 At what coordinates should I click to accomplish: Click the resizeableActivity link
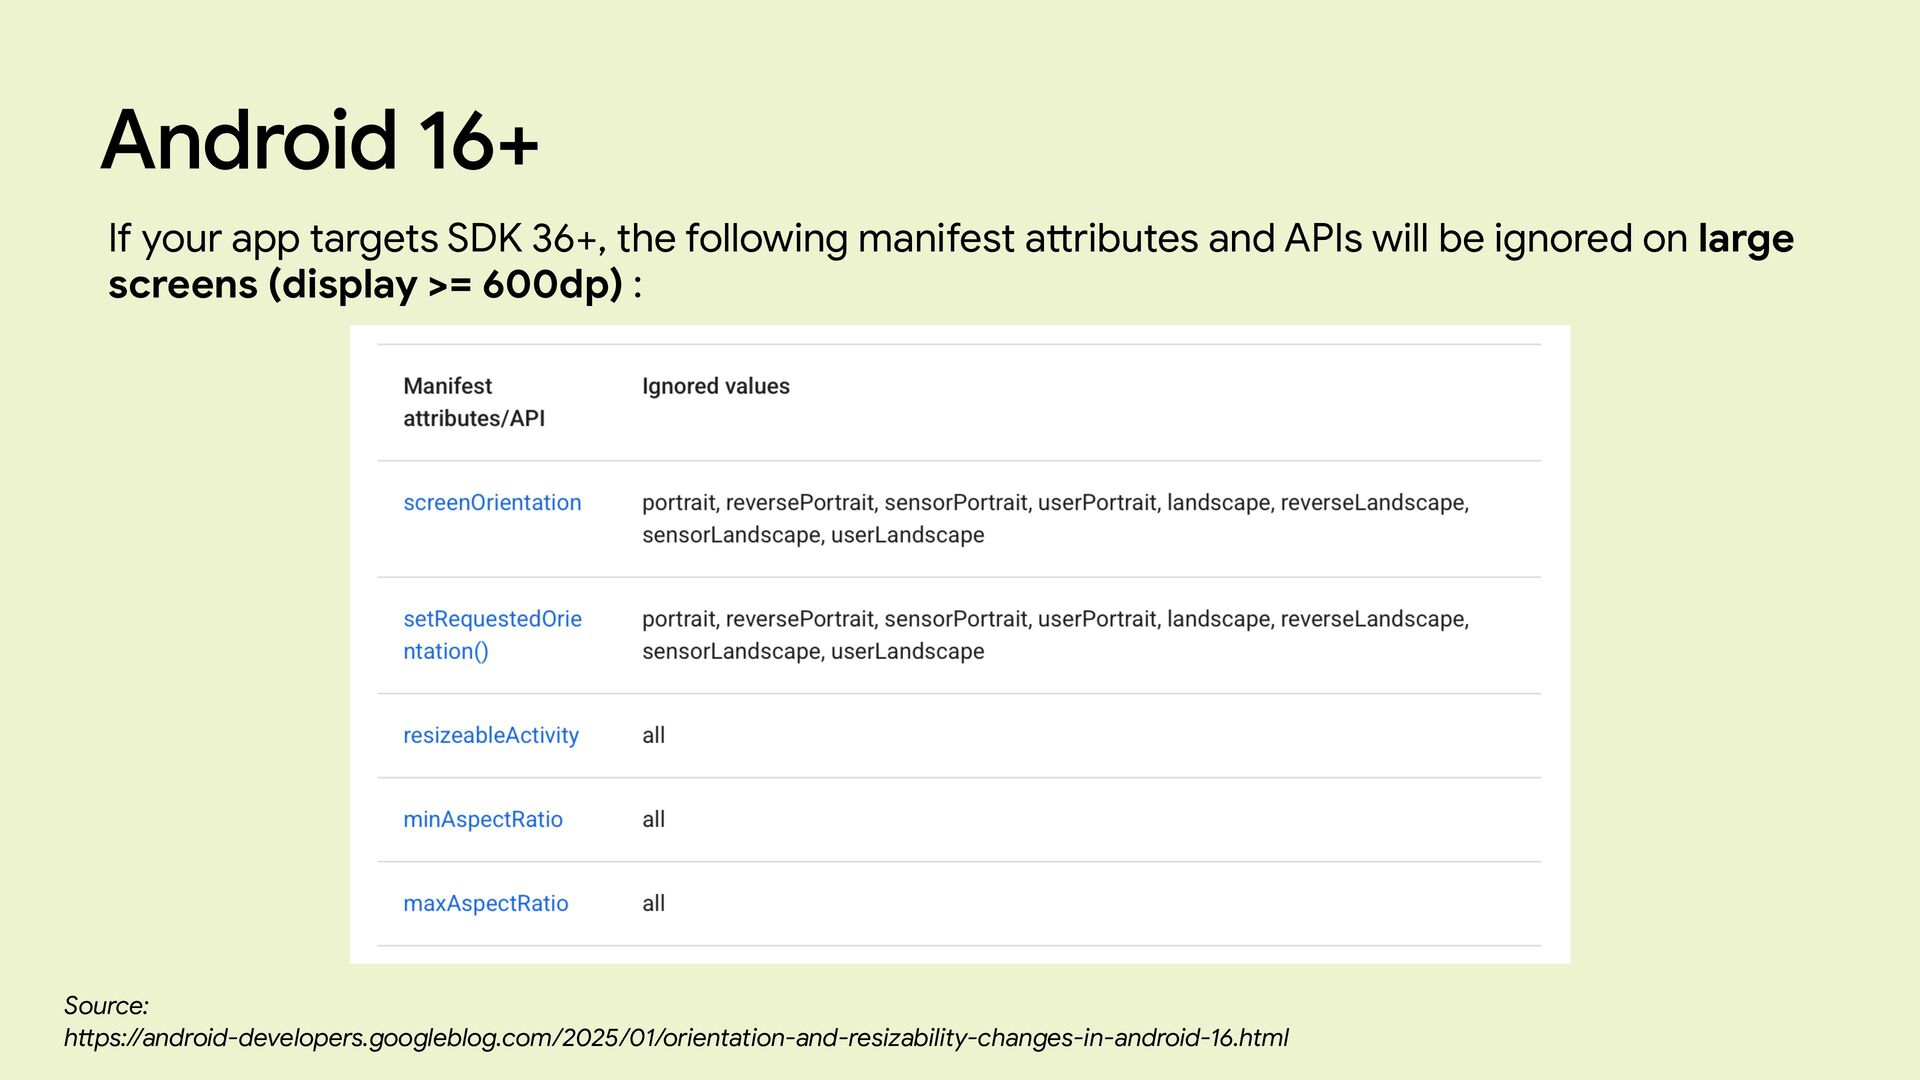point(490,736)
